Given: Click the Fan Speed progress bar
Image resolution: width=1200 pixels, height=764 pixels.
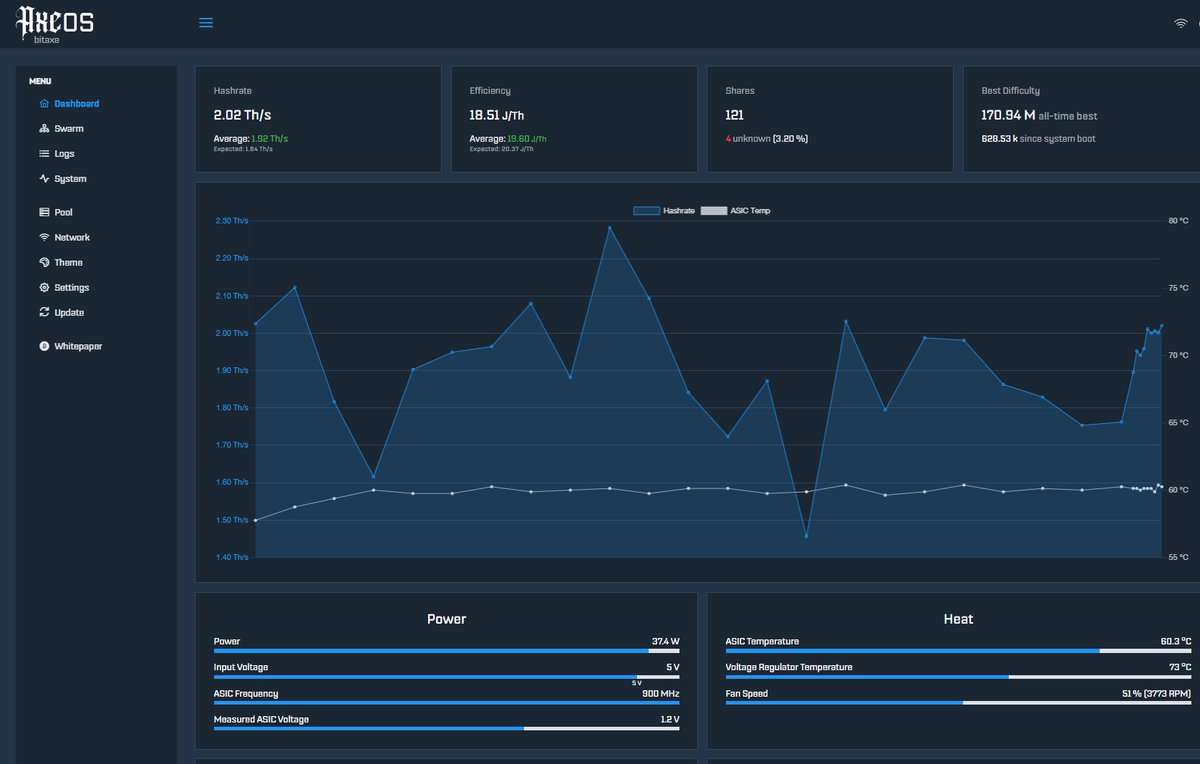Looking at the screenshot, I should click(958, 702).
